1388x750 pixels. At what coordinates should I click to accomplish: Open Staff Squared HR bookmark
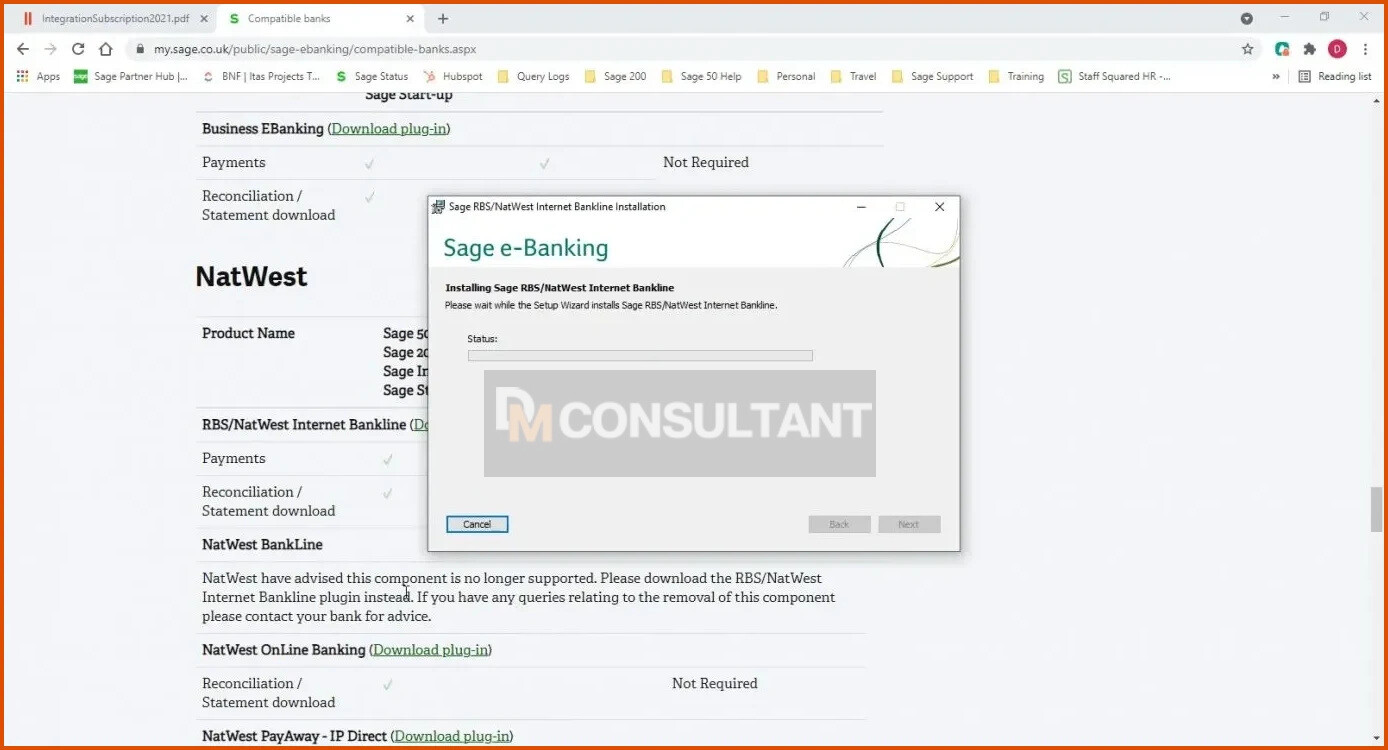pyautogui.click(x=1114, y=76)
